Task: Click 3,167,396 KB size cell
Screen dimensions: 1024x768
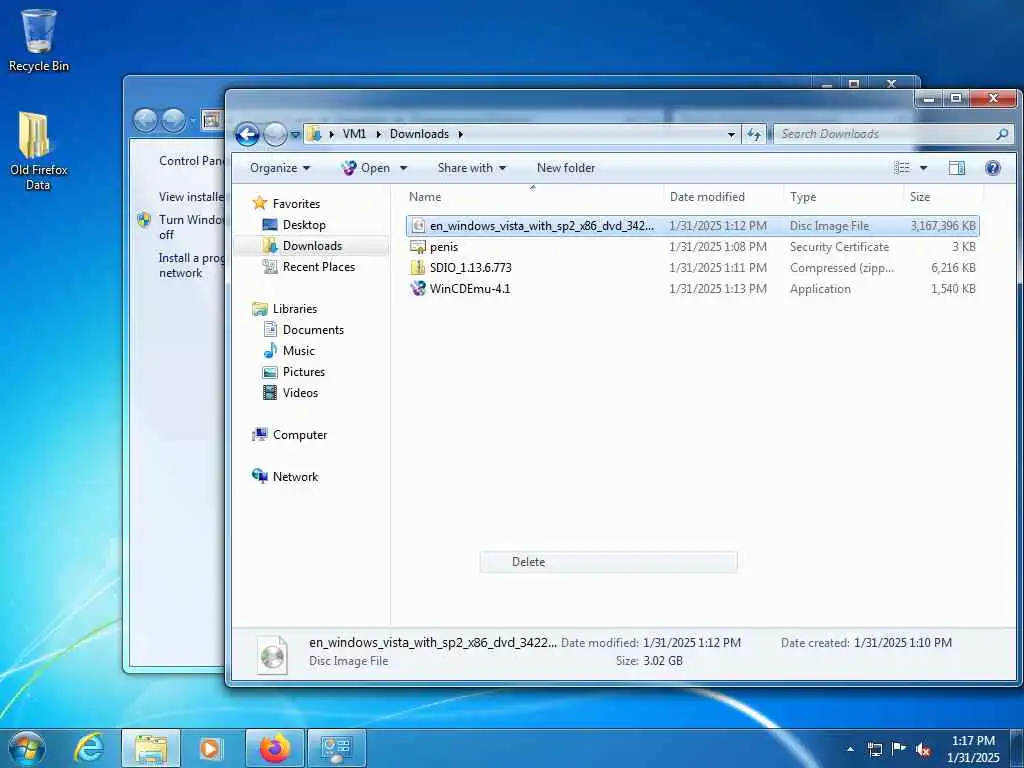Action: 942,226
